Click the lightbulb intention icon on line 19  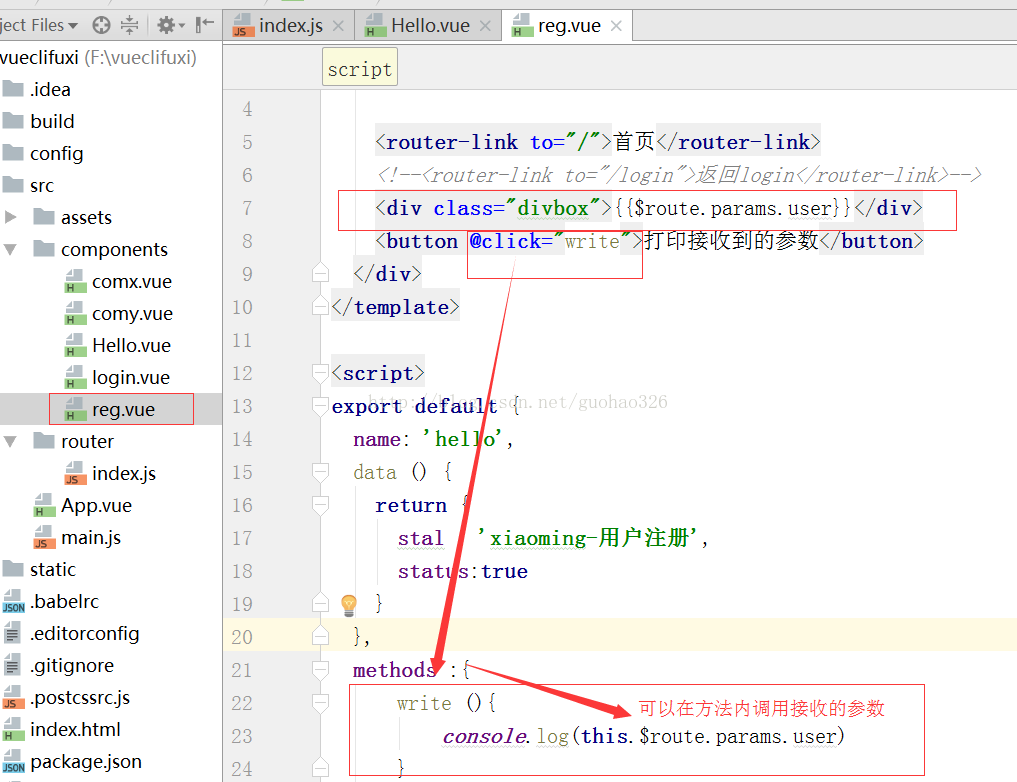click(x=349, y=605)
